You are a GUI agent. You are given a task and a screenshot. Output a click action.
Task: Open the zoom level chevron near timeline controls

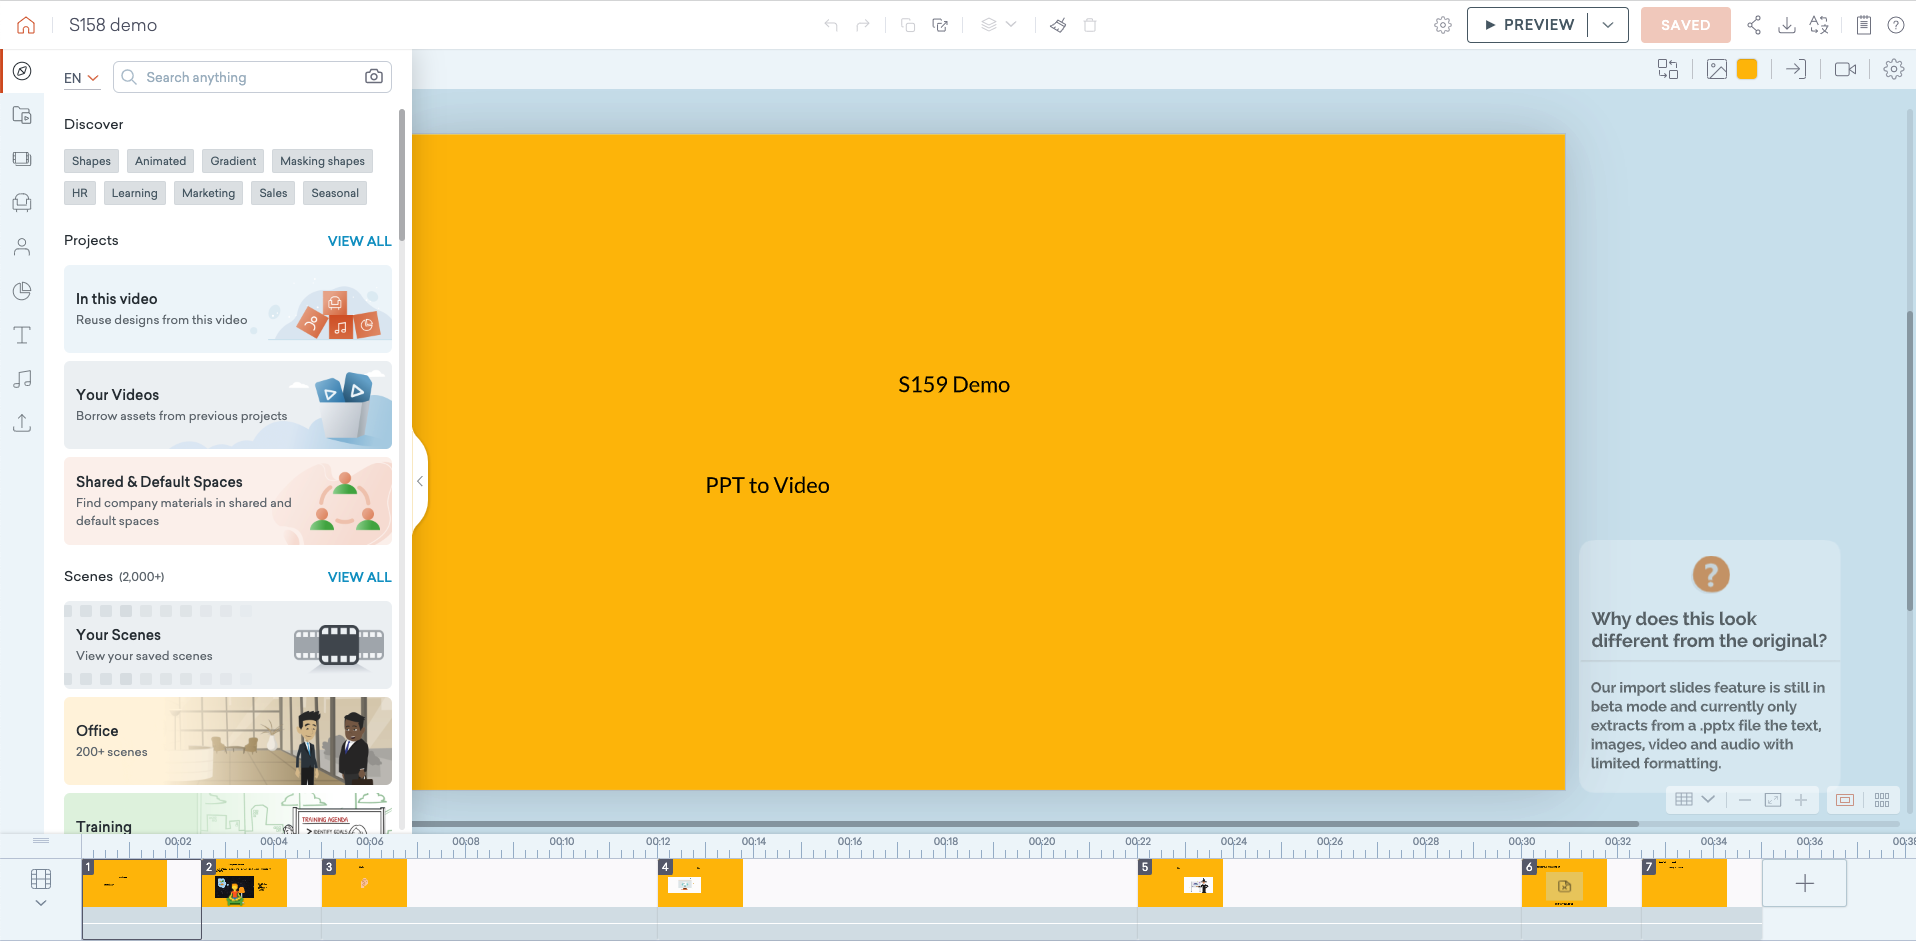(x=1709, y=799)
